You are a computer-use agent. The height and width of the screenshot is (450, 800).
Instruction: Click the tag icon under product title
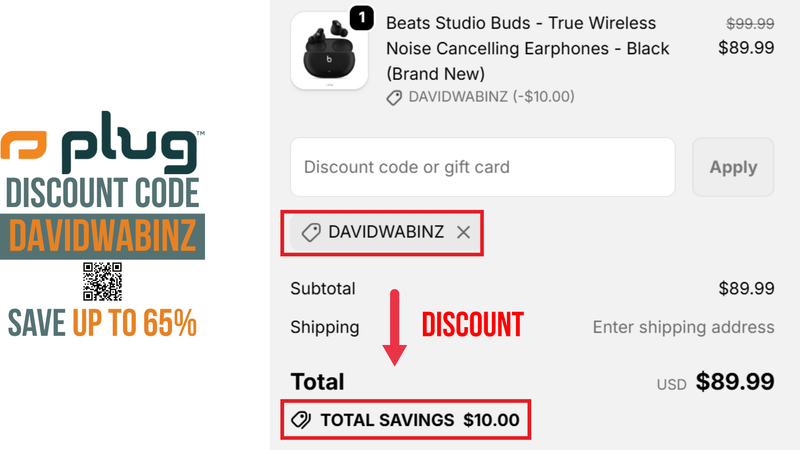tap(395, 97)
